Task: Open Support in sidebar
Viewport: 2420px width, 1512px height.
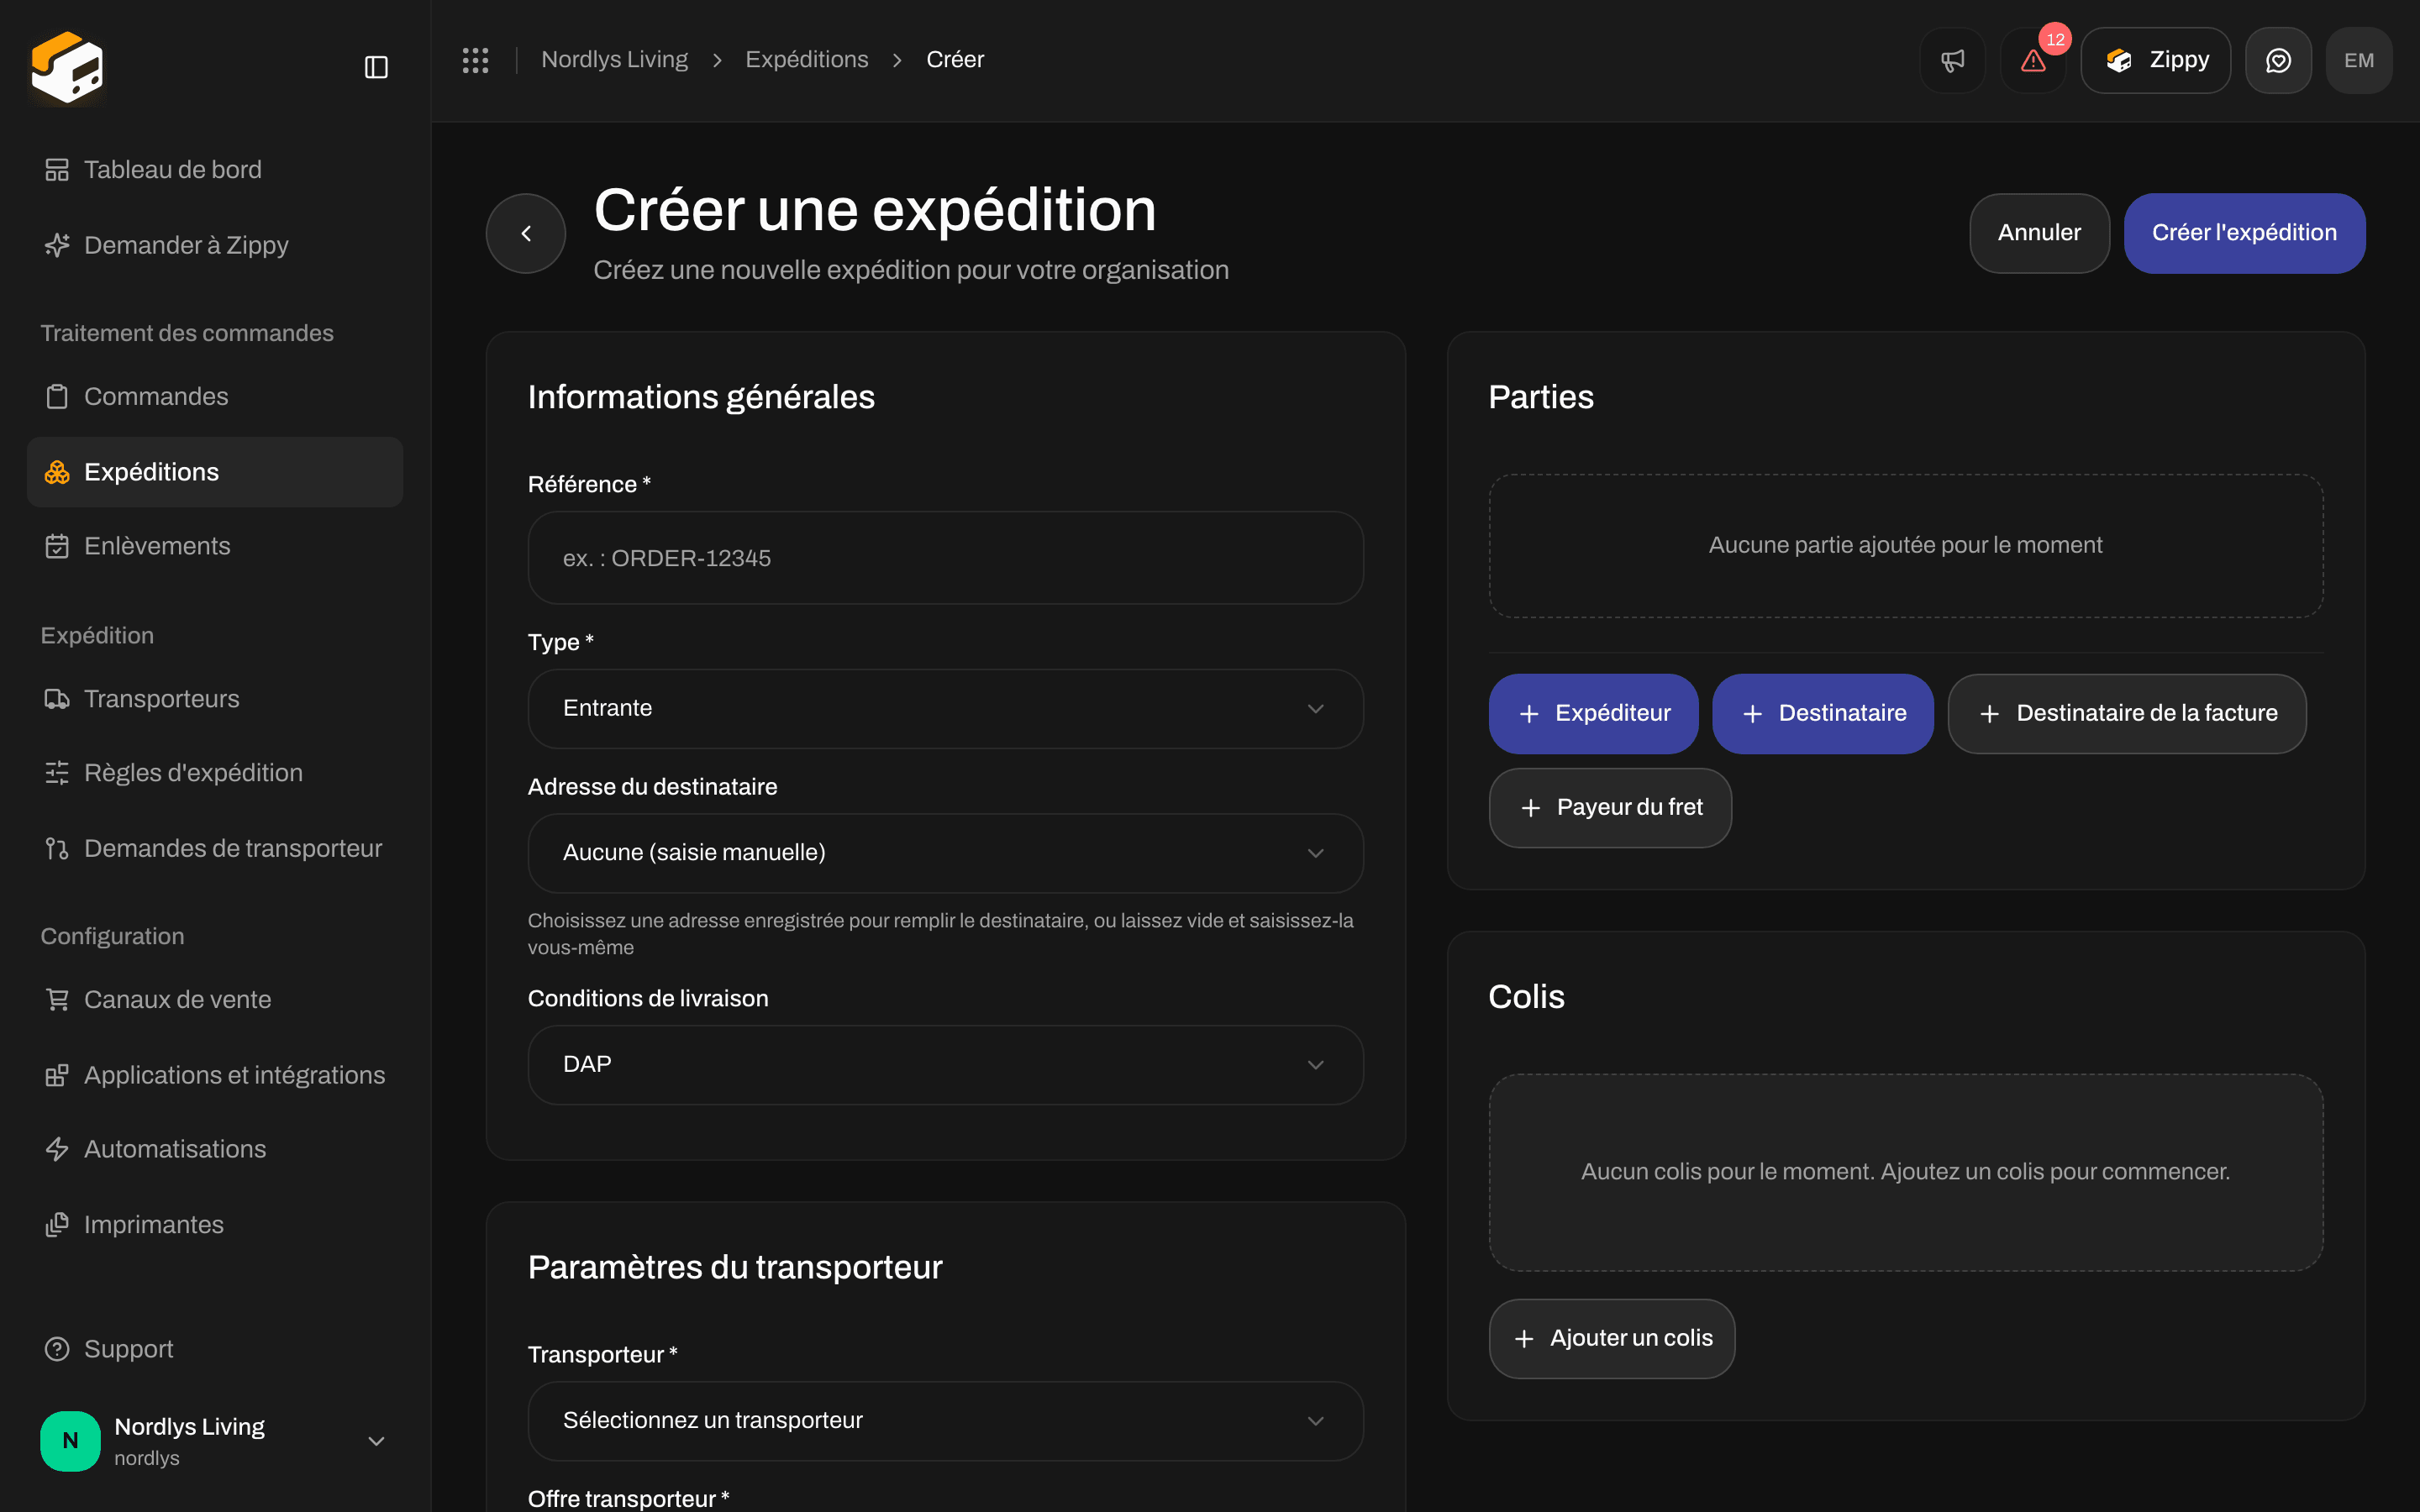Action: pos(215,1349)
